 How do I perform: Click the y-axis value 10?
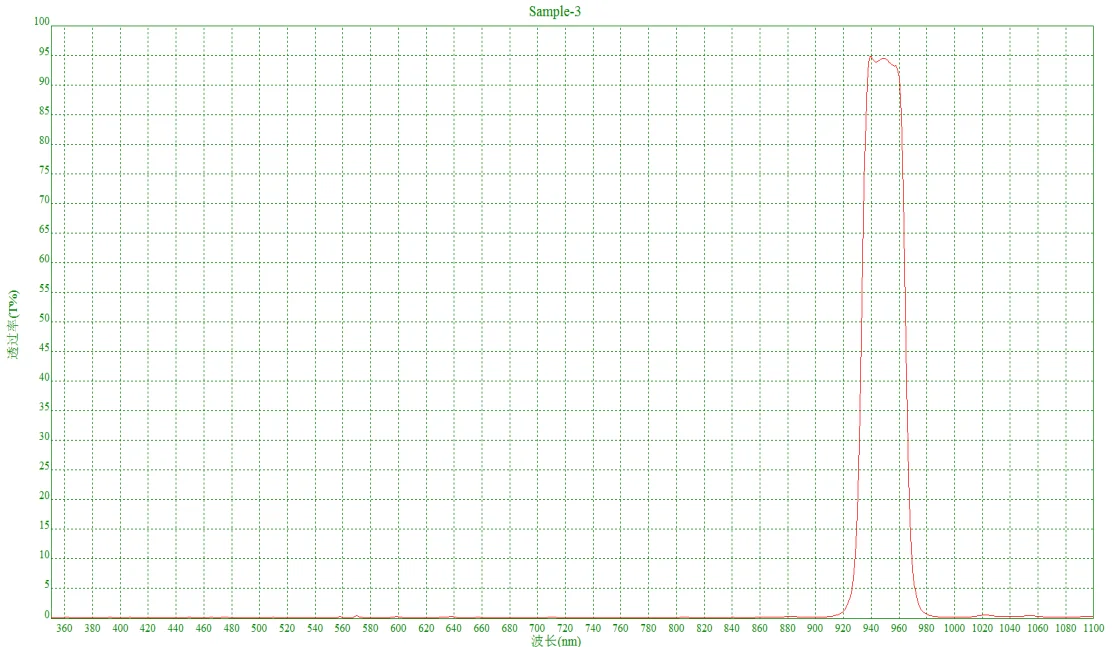(x=45, y=555)
